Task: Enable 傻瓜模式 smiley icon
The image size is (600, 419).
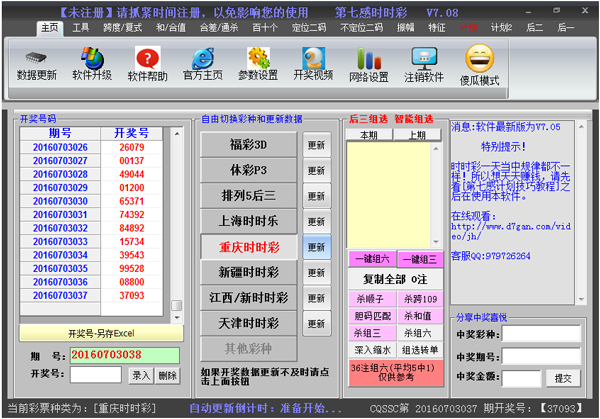Action: click(x=479, y=58)
